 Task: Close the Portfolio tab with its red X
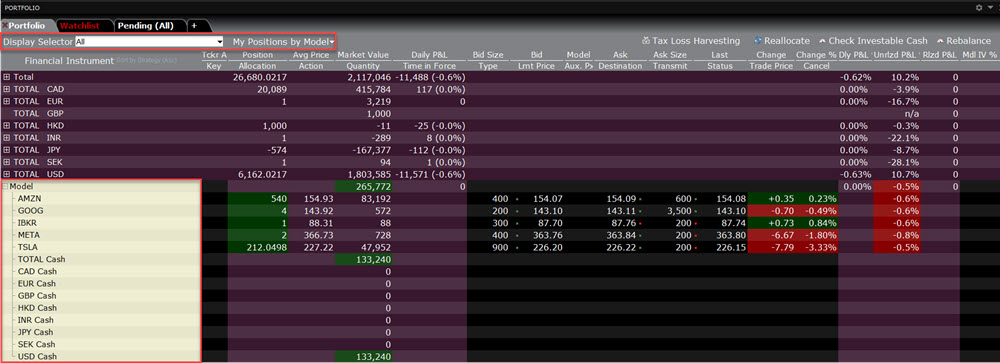tap(4, 26)
